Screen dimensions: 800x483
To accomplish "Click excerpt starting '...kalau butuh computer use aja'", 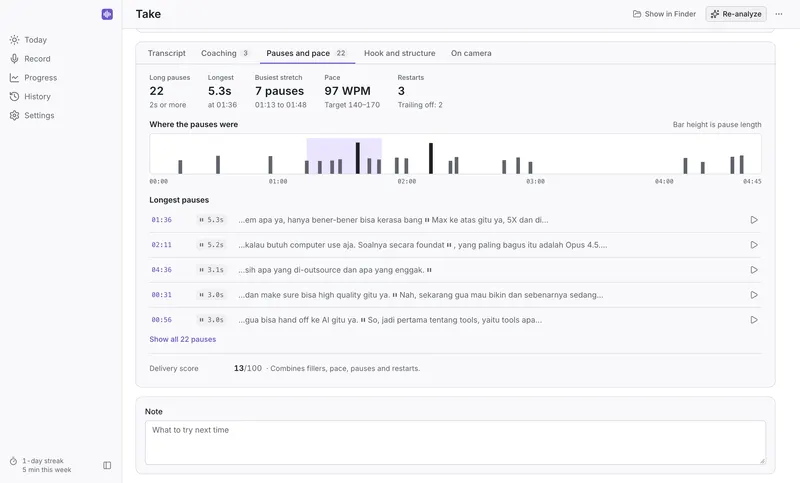I will click(422, 245).
